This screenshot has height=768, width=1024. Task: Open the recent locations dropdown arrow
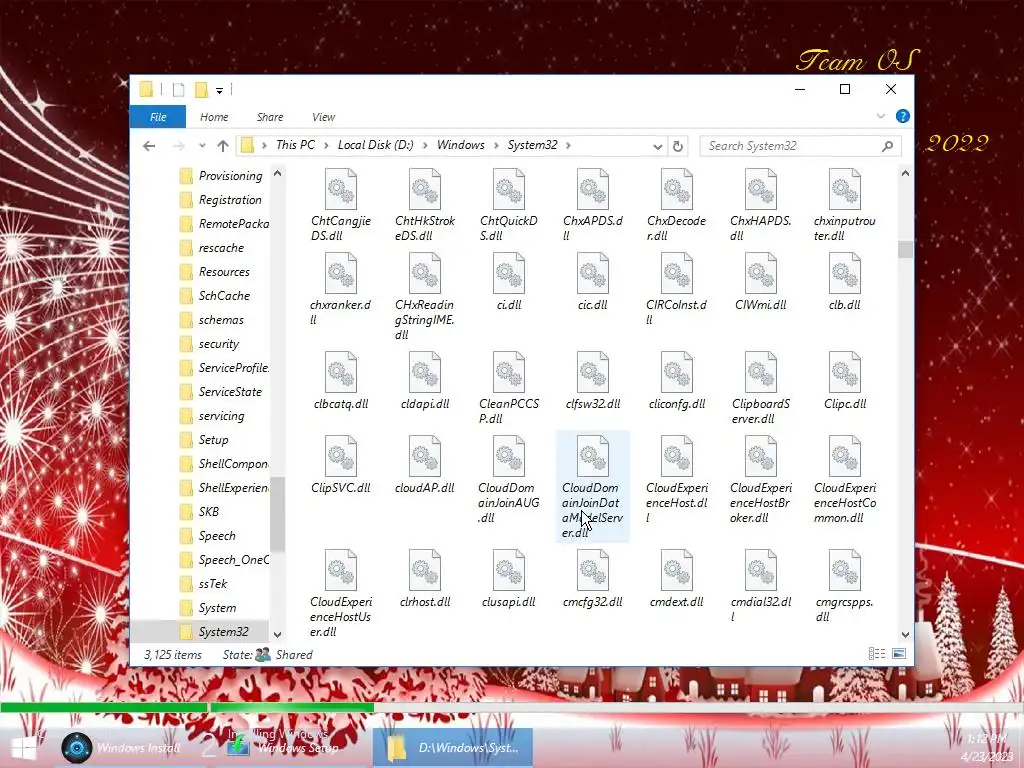click(x=202, y=146)
